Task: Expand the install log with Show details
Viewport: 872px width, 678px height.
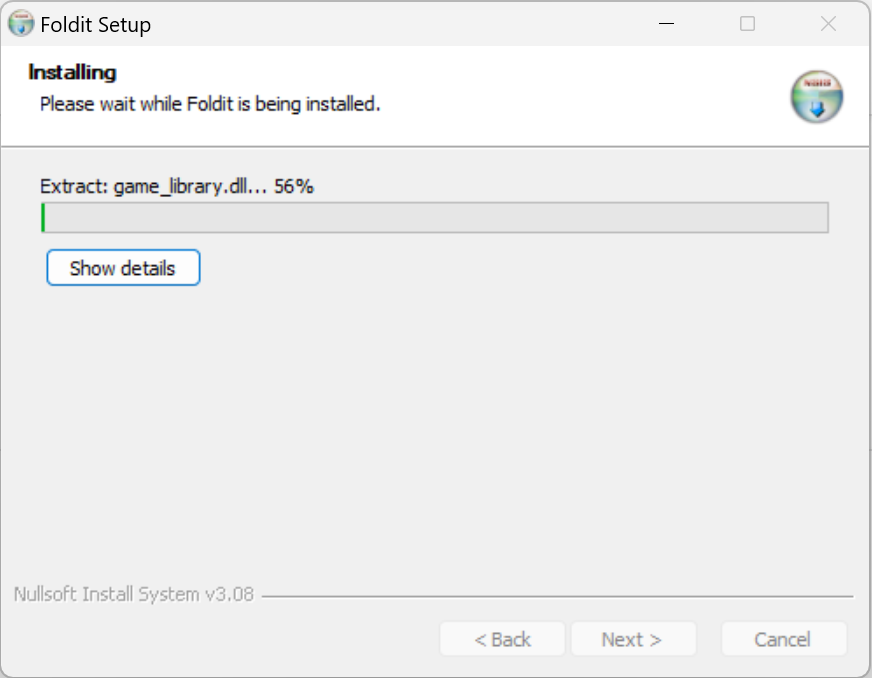Action: pyautogui.click(x=123, y=268)
